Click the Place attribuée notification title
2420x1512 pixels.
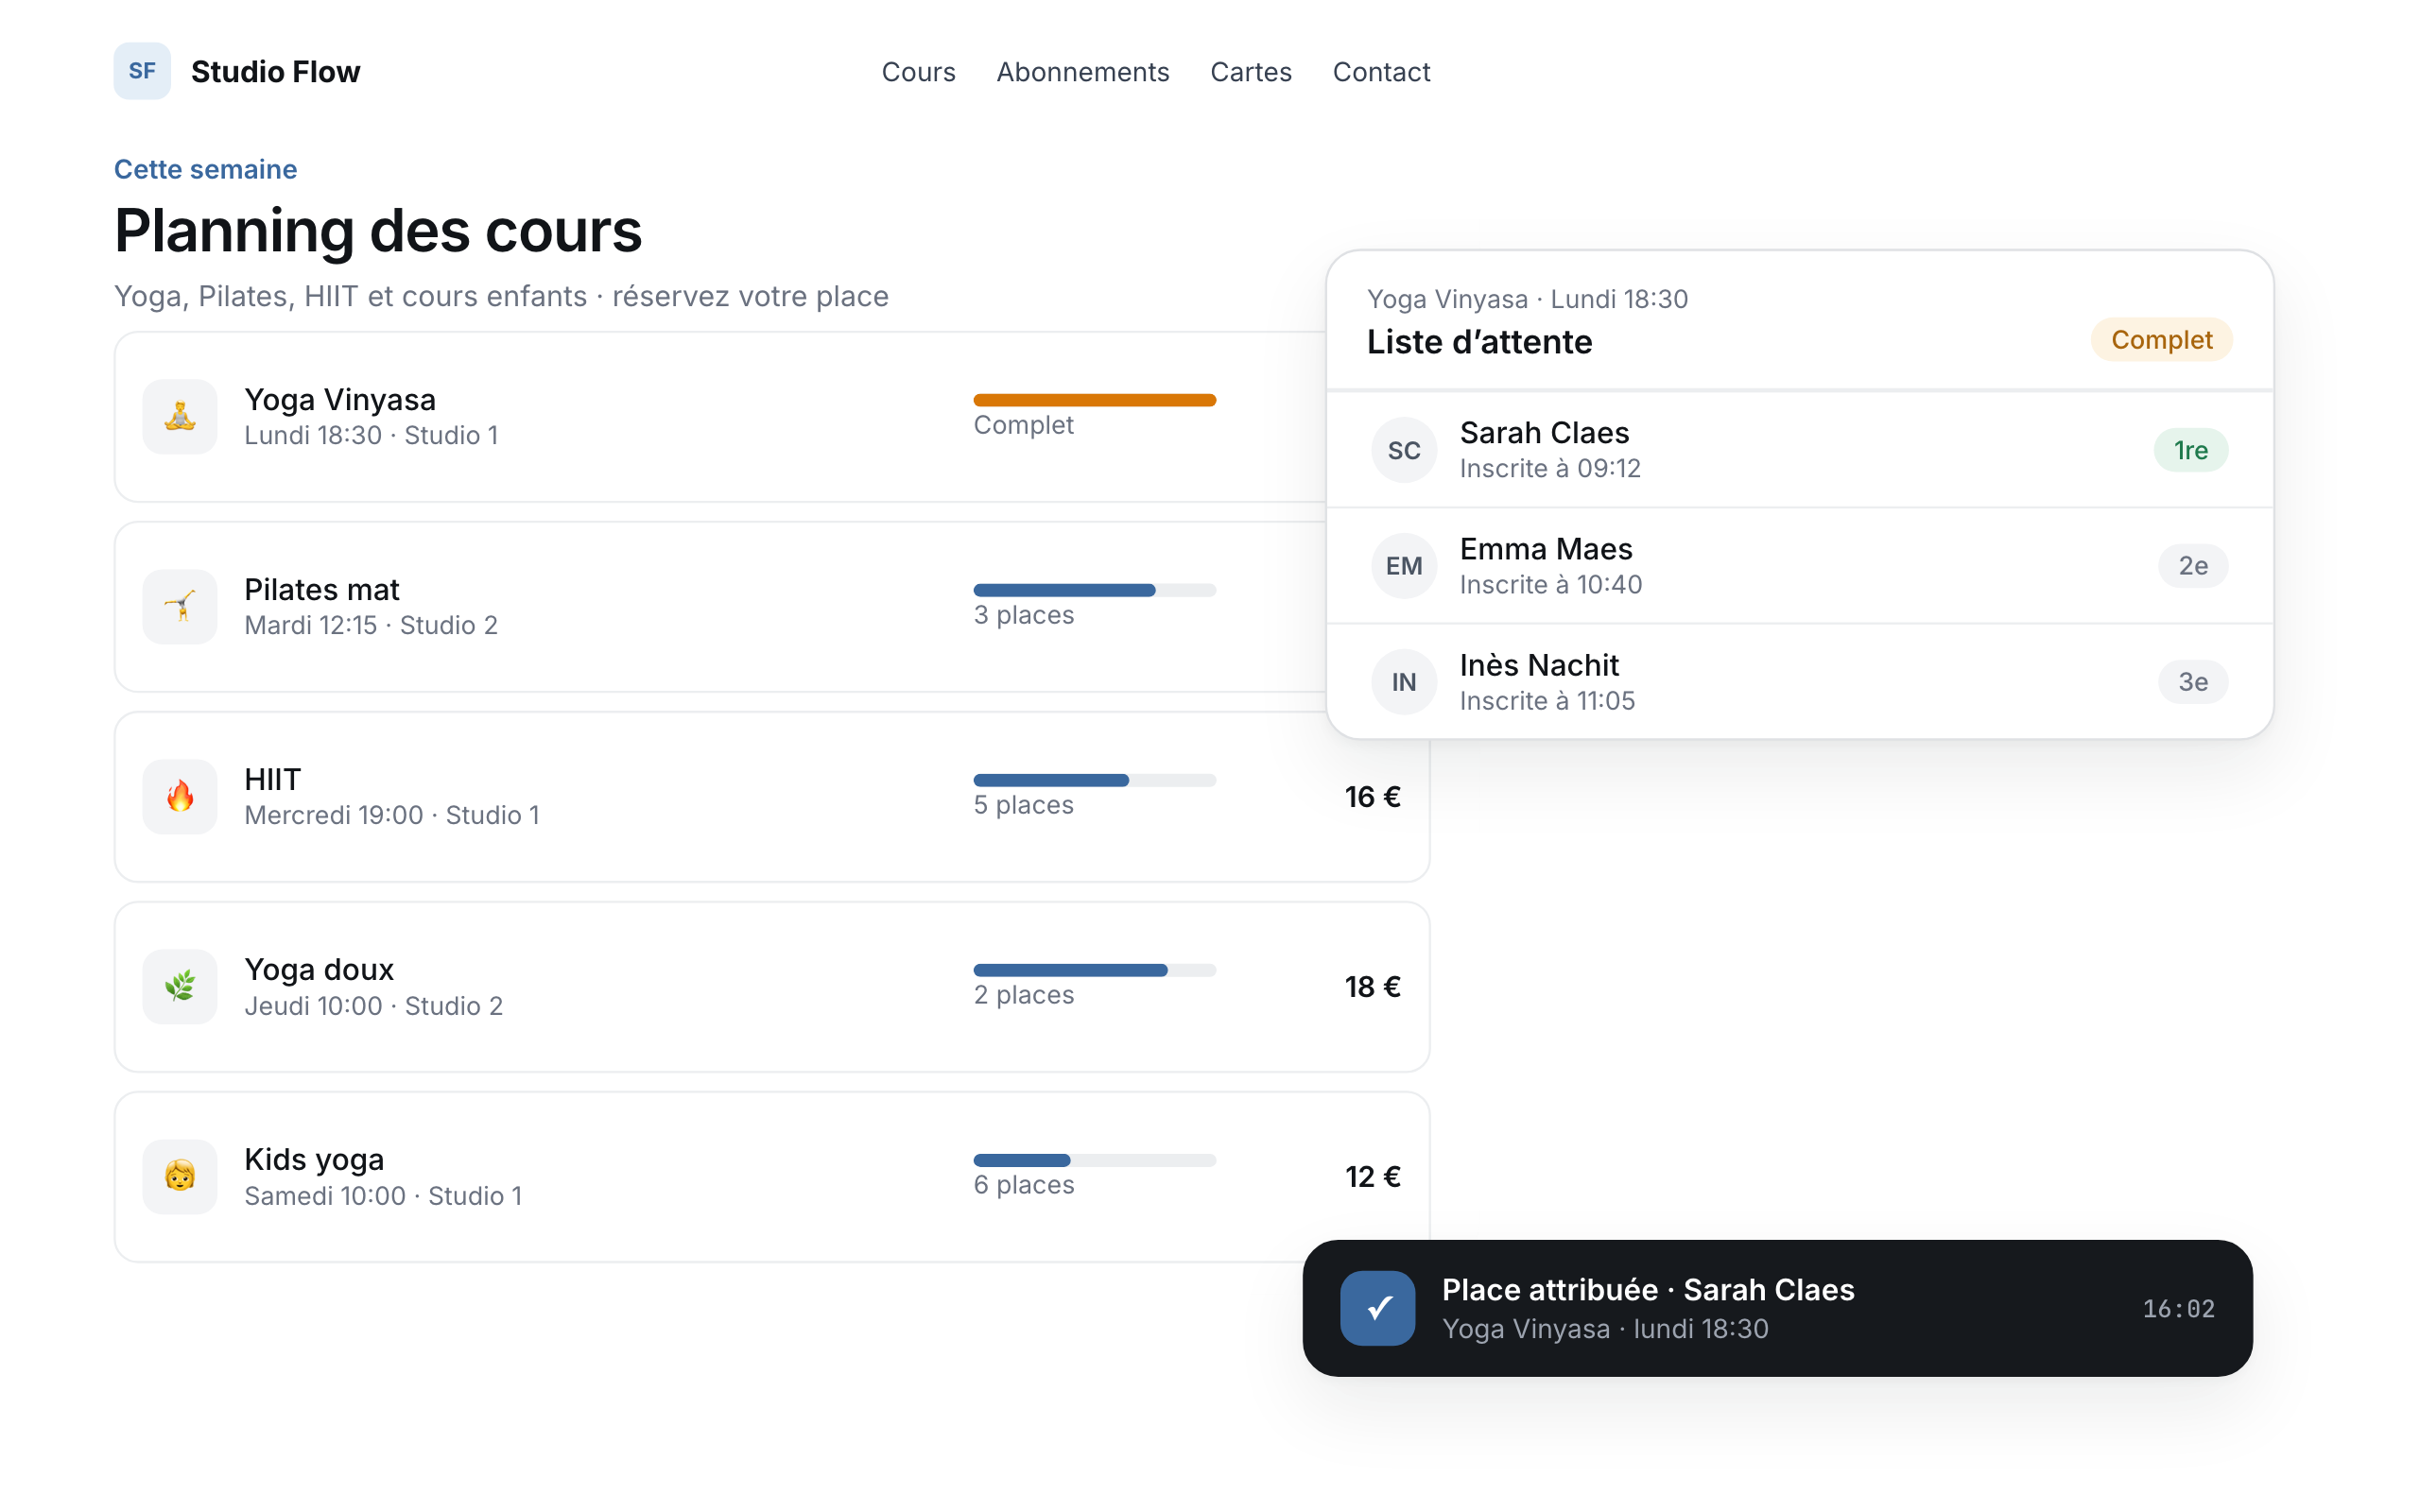pyautogui.click(x=1648, y=1290)
